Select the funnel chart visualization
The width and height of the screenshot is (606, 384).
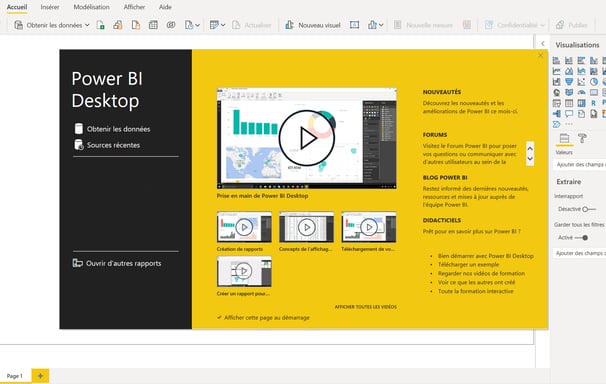[x=569, y=82]
